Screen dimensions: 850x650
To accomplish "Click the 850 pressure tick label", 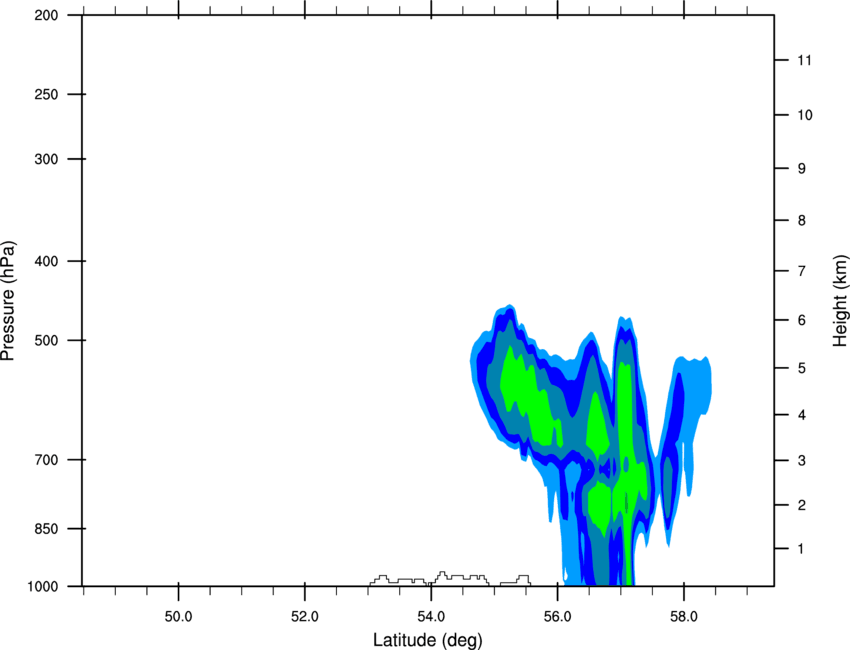I will click(x=46, y=529).
